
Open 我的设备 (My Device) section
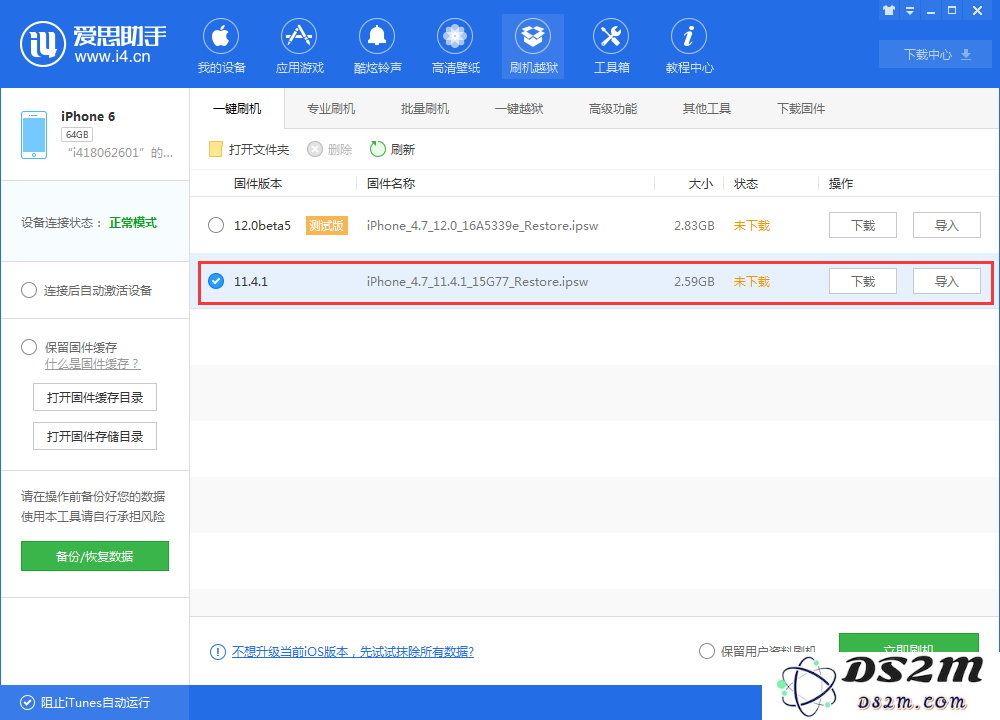pyautogui.click(x=221, y=46)
